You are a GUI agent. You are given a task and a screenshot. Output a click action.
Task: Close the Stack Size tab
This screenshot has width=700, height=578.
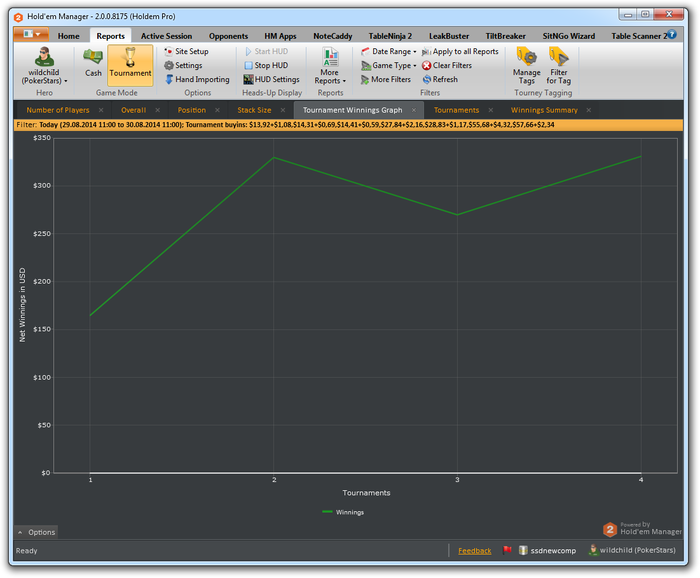click(283, 110)
